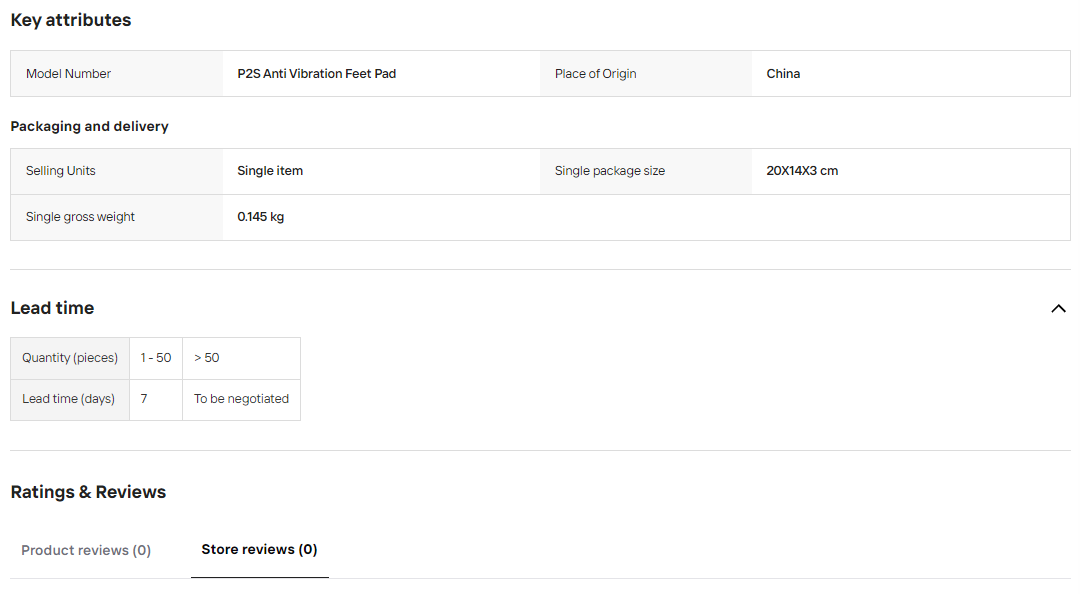The width and height of the screenshot is (1080, 594).
Task: Click the 1 - 50 quantity cell
Action: (156, 358)
